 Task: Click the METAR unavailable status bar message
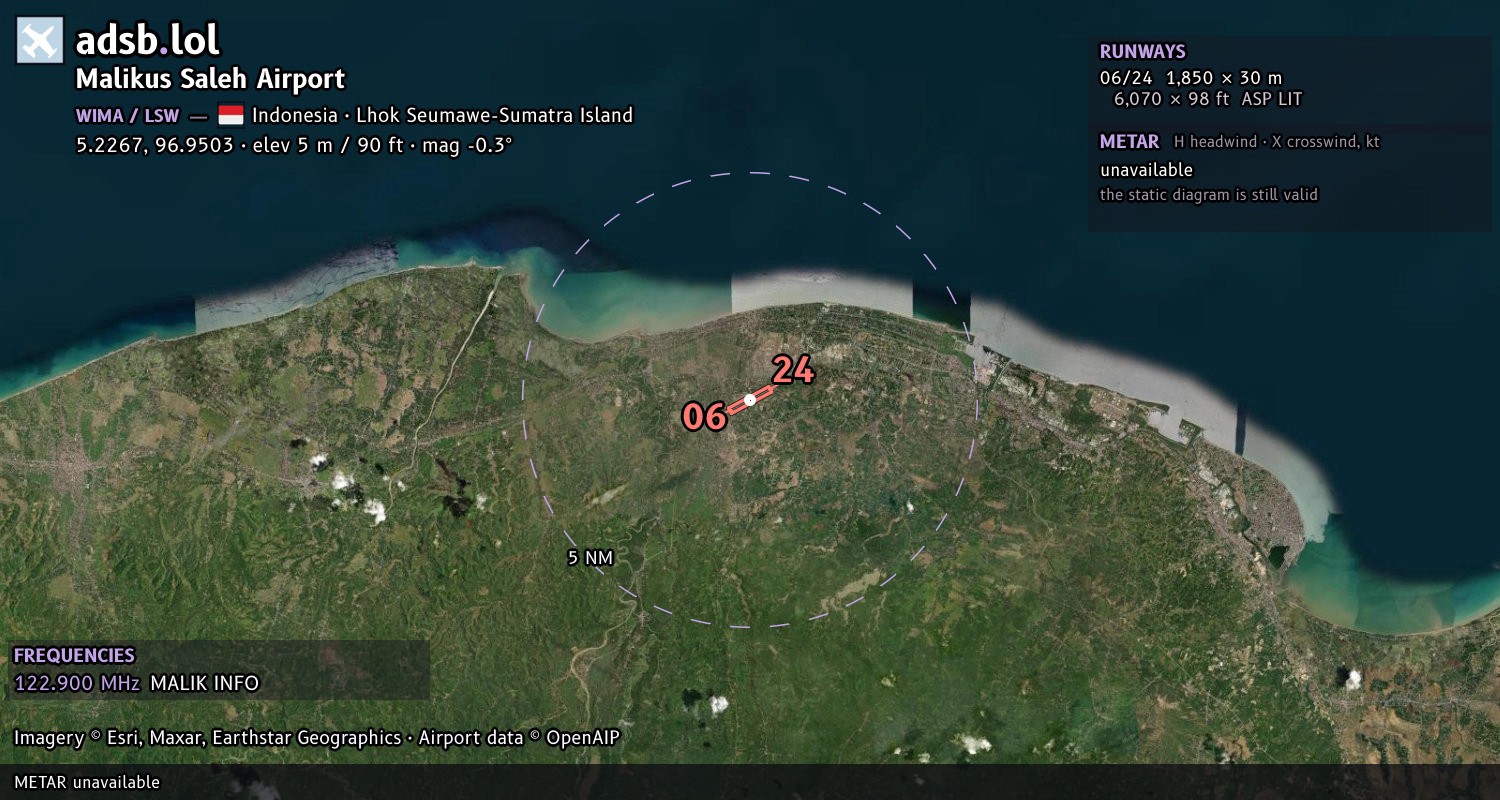(87, 782)
